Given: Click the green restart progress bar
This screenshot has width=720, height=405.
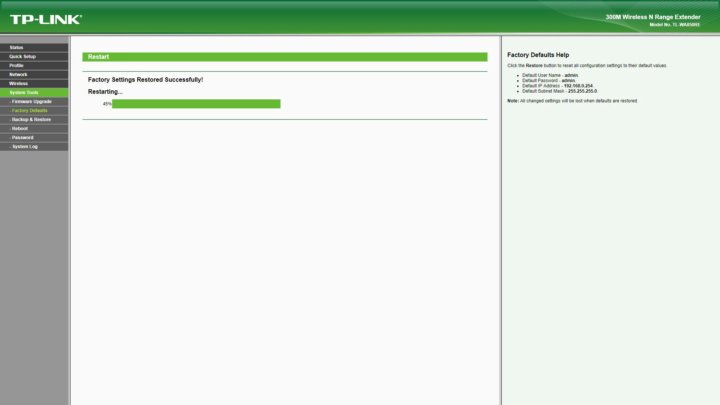Looking at the screenshot, I should pos(196,104).
